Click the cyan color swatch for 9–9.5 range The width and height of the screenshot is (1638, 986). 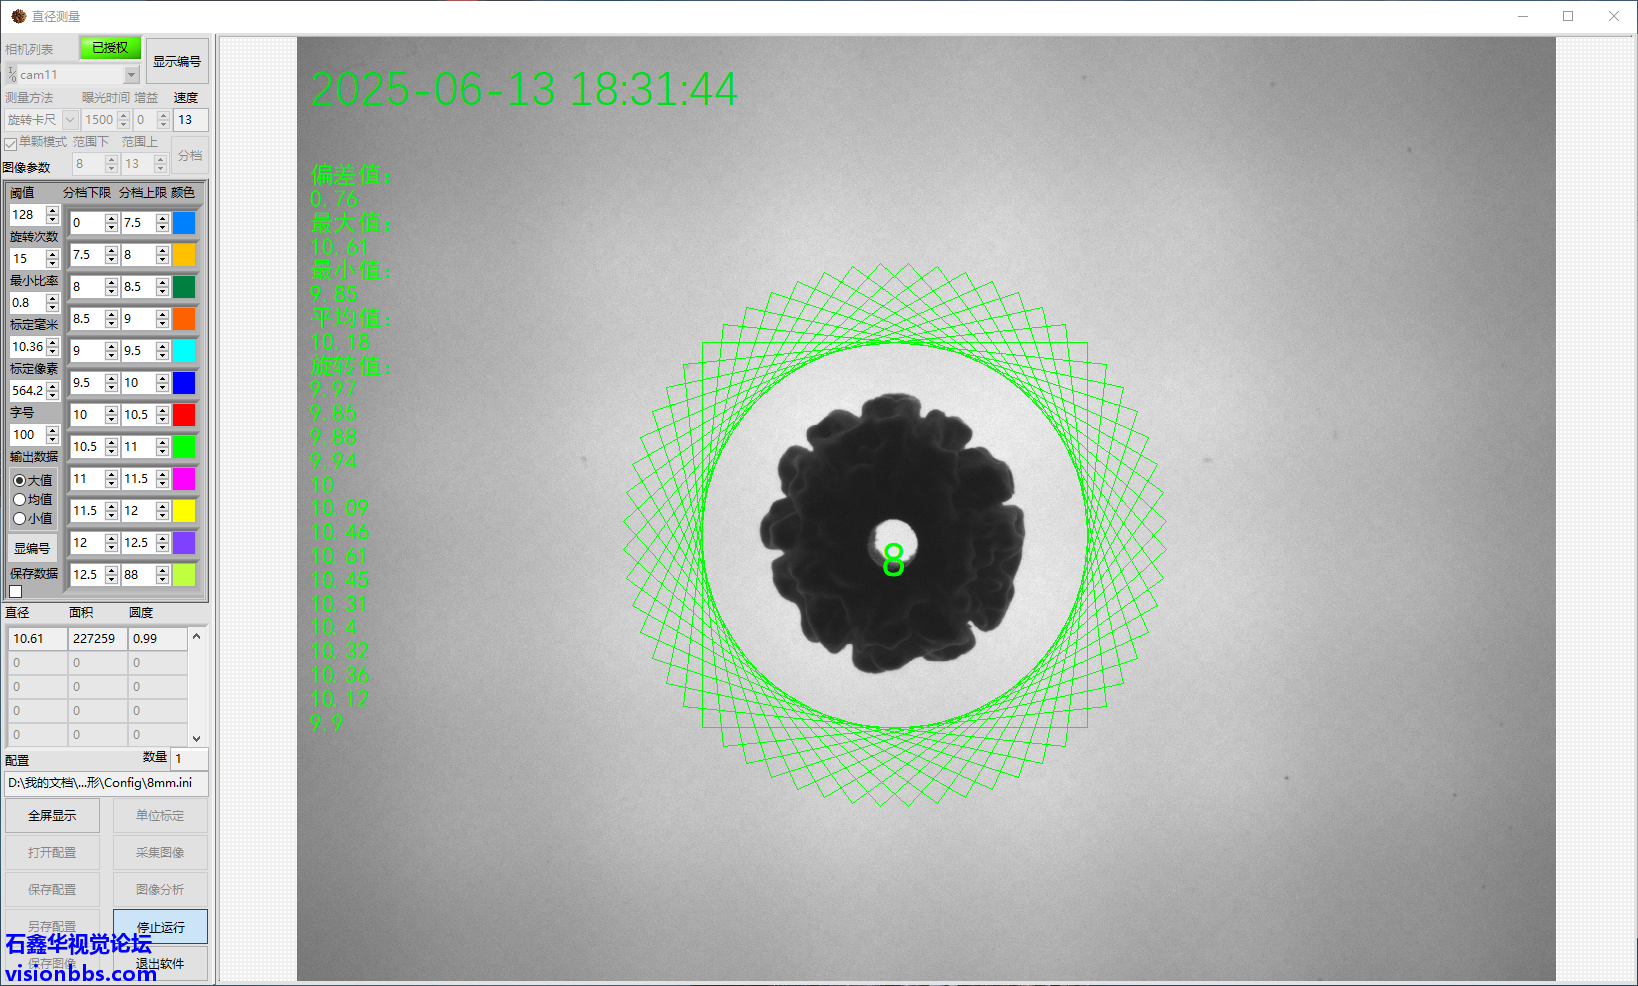coord(184,351)
